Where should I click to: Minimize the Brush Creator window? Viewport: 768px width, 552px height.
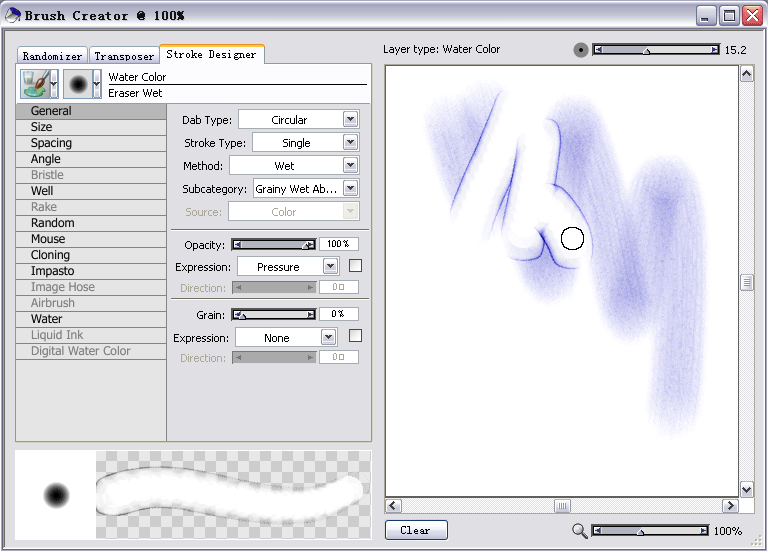coord(706,16)
